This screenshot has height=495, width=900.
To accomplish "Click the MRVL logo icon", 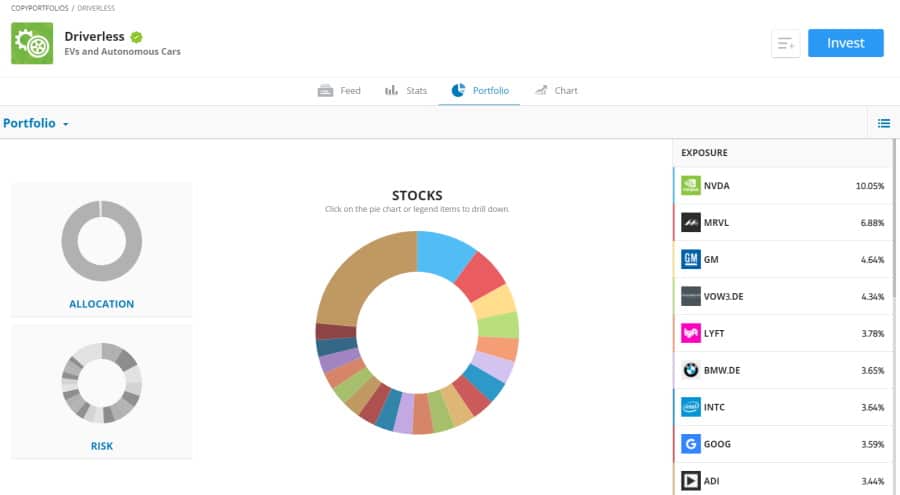I will [x=690, y=222].
